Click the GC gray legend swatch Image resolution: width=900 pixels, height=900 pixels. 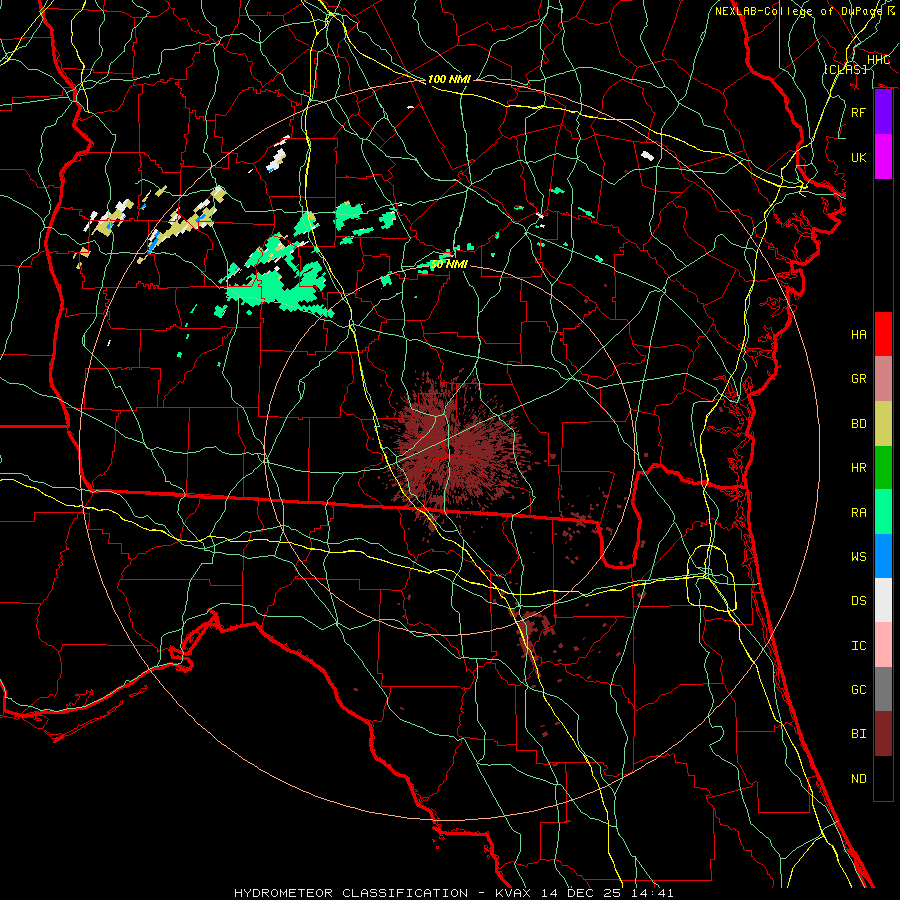click(883, 689)
